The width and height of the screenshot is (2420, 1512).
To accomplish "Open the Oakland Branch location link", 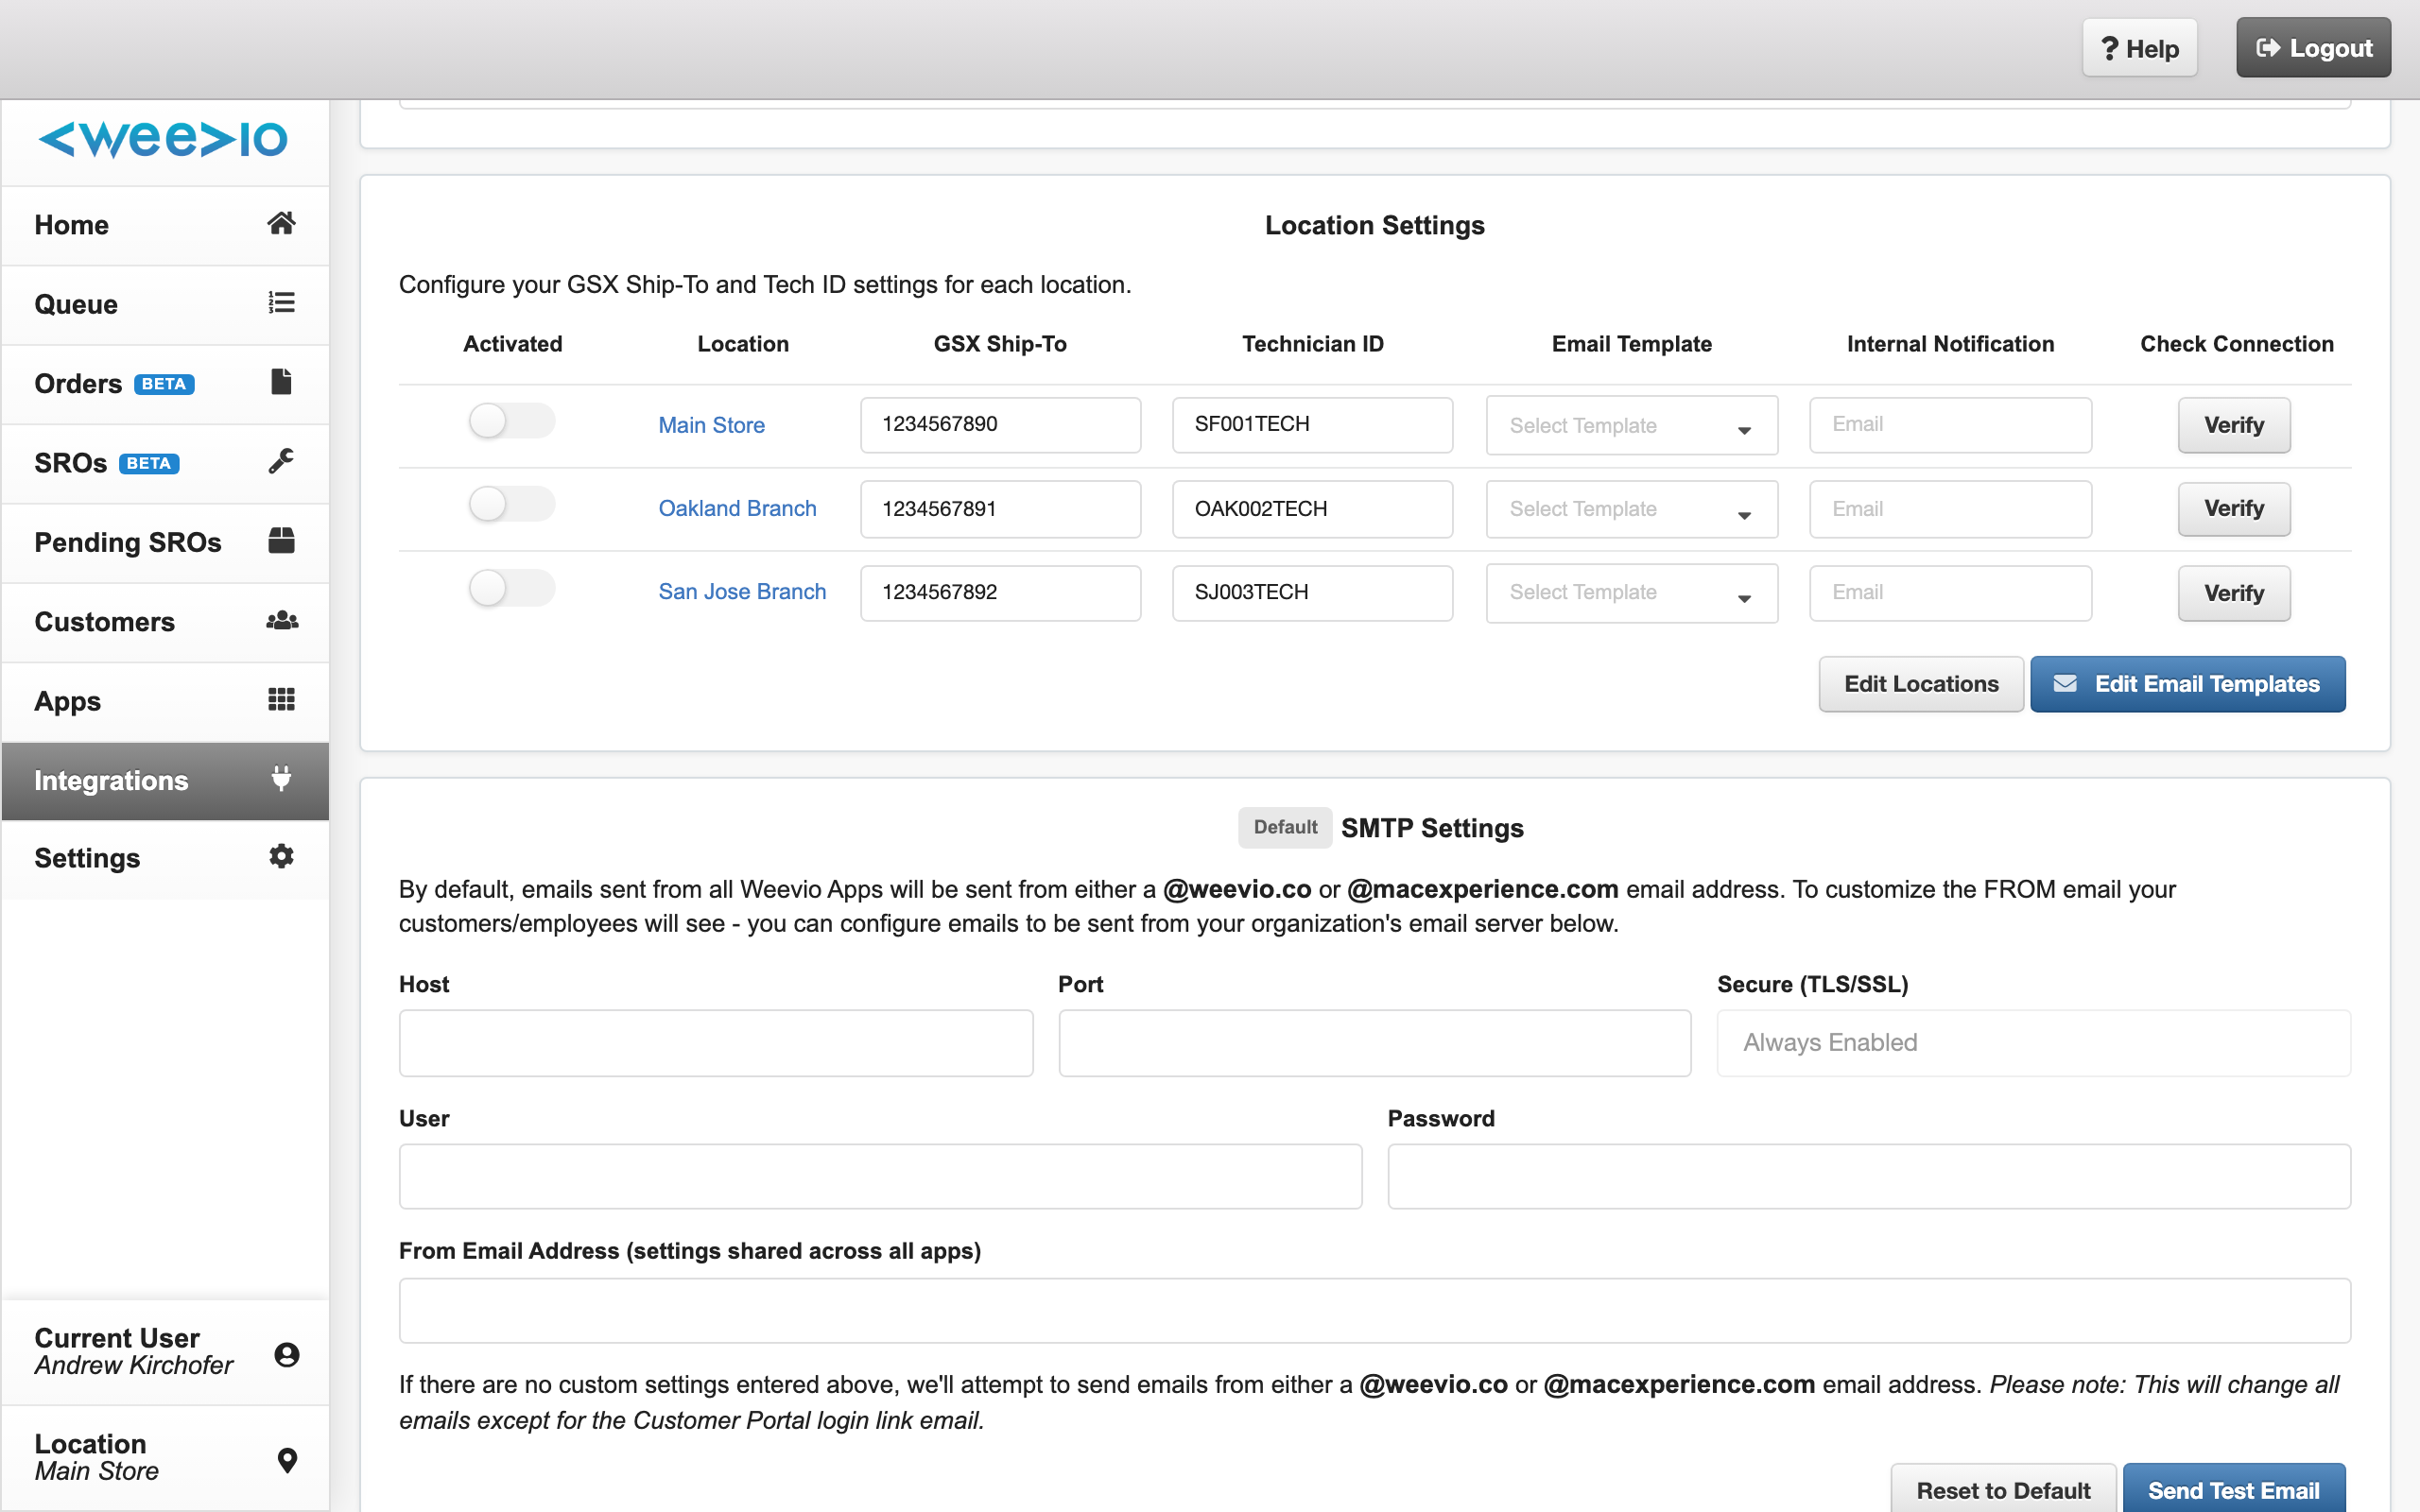I will click(x=737, y=508).
